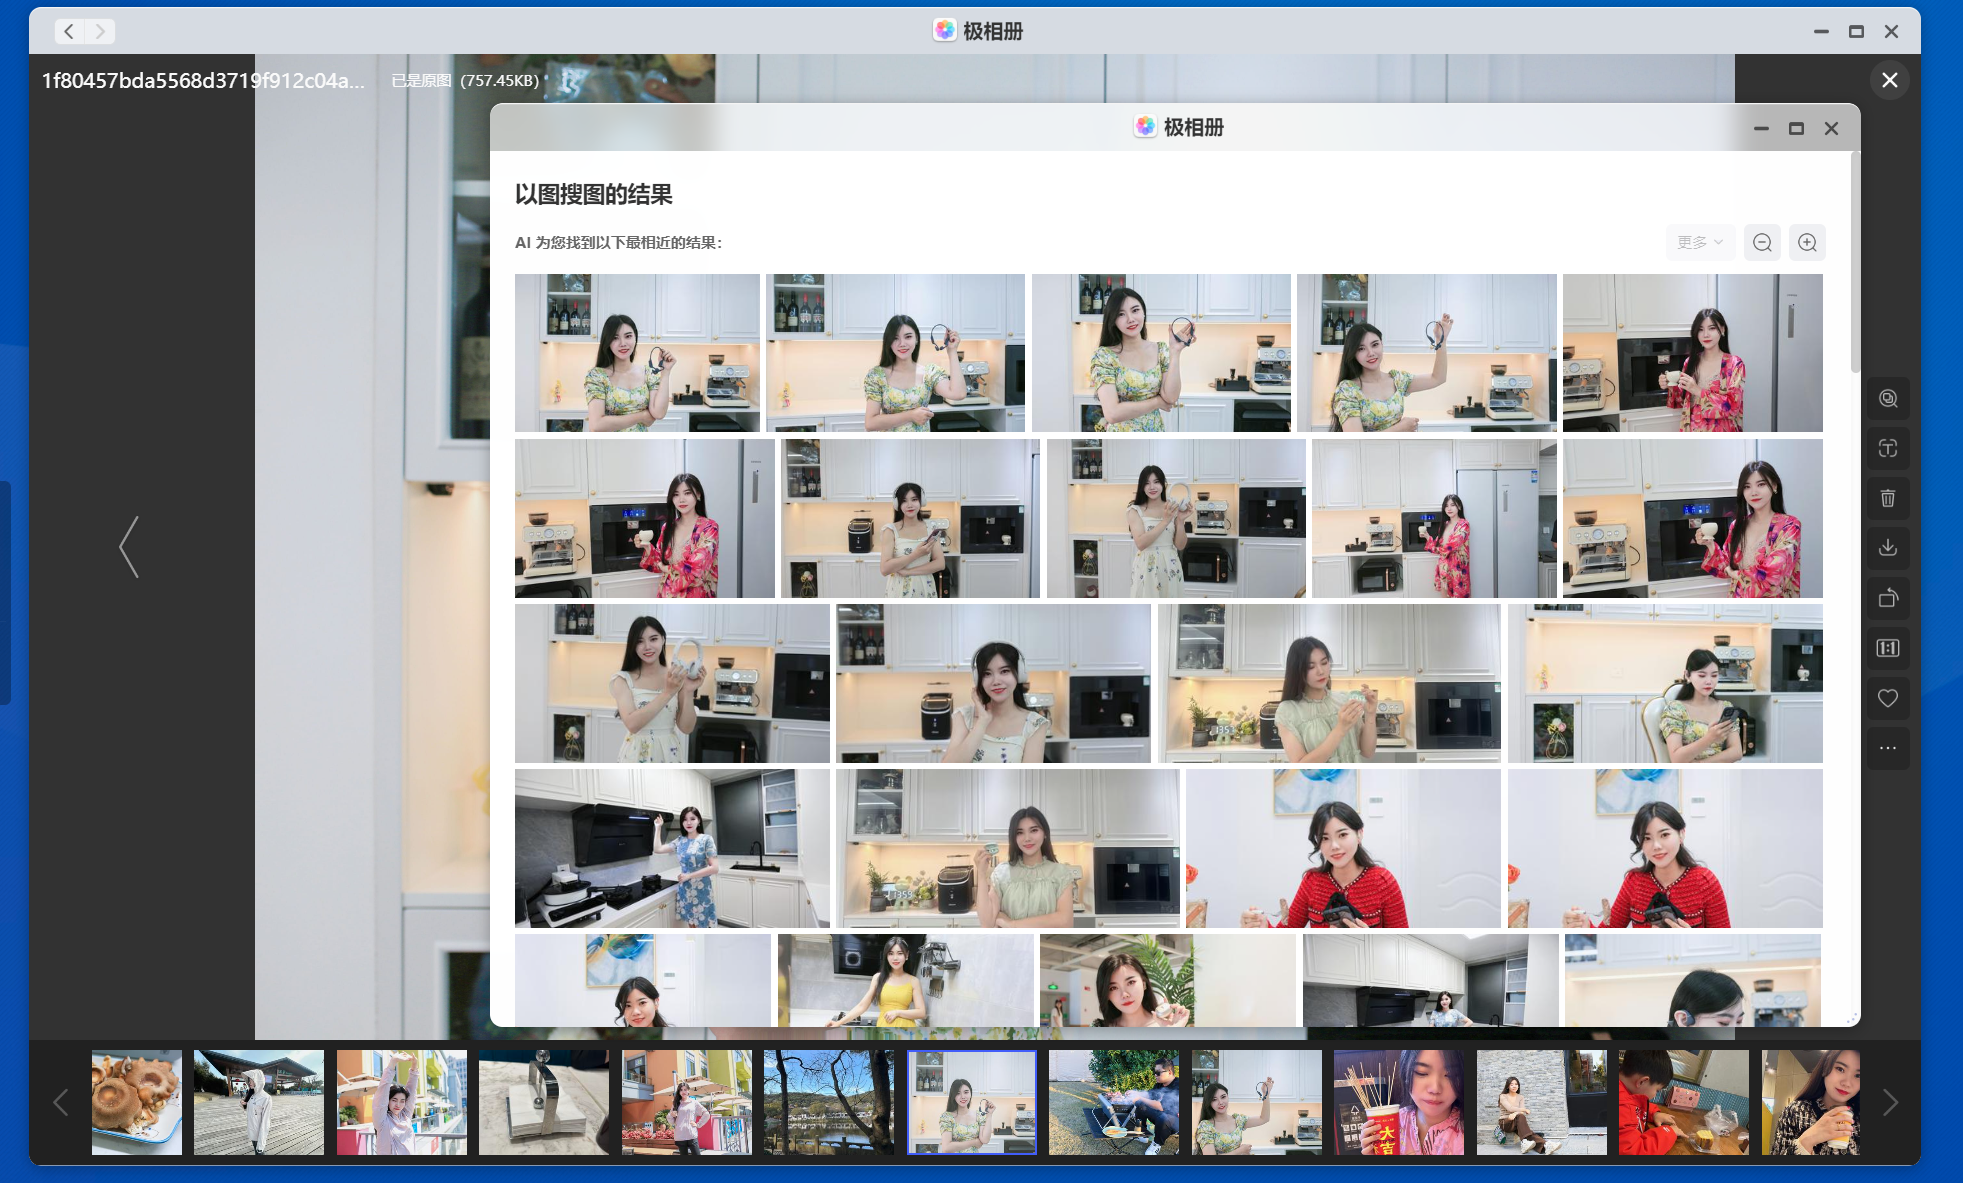Rotate the current photo
1963x1183 pixels.
click(x=1888, y=598)
